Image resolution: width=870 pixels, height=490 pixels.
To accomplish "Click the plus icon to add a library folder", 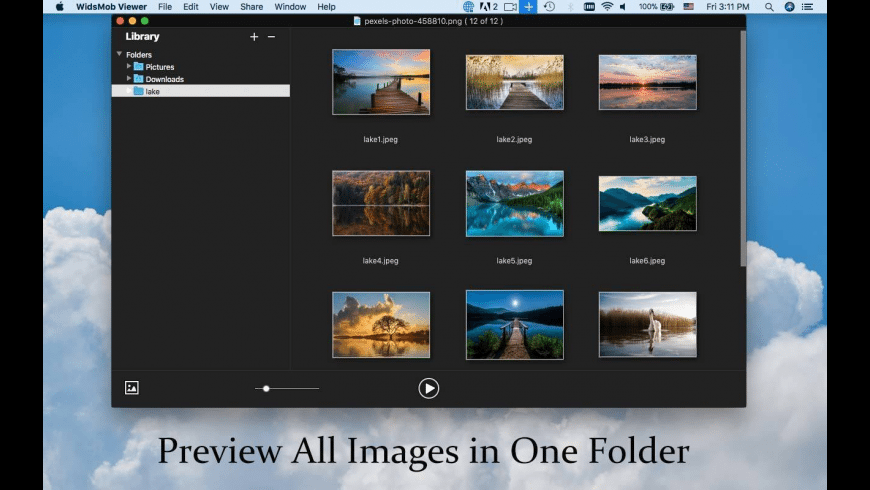I will click(254, 37).
